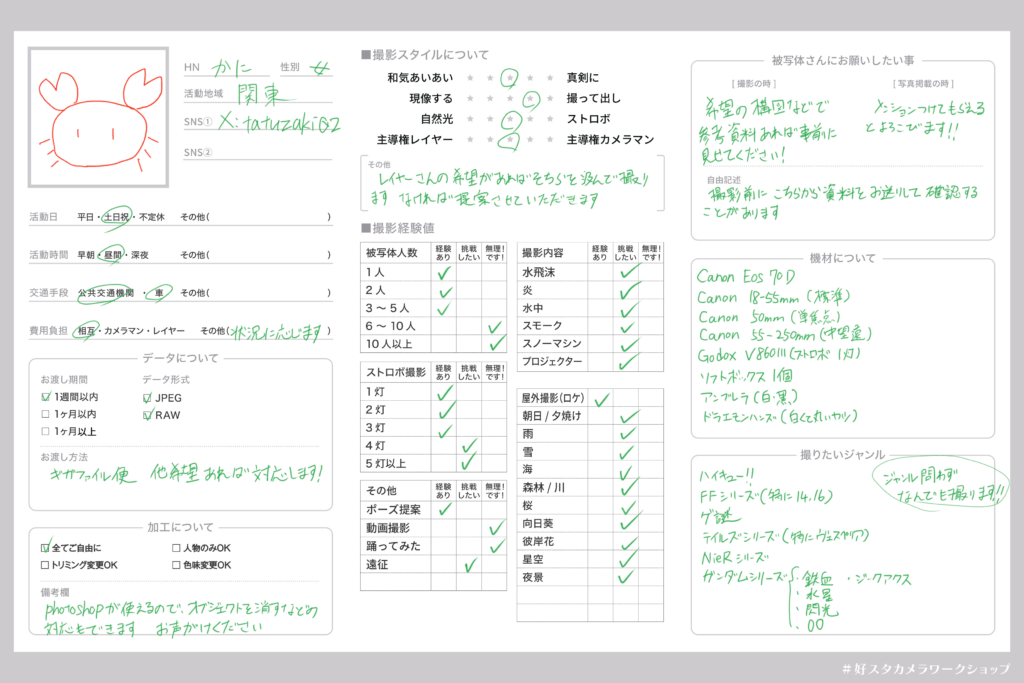Toggle the JPEG data format checkbox
Image resolution: width=1024 pixels, height=683 pixels.
[147, 398]
